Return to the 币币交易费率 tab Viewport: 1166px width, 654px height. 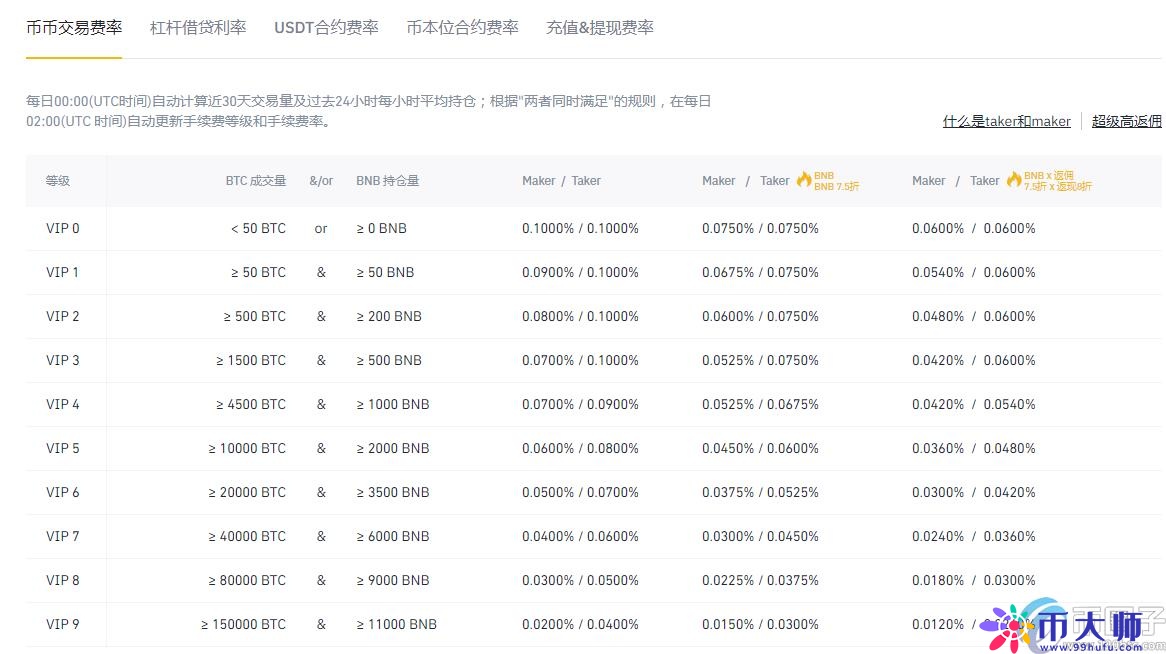coord(73,28)
